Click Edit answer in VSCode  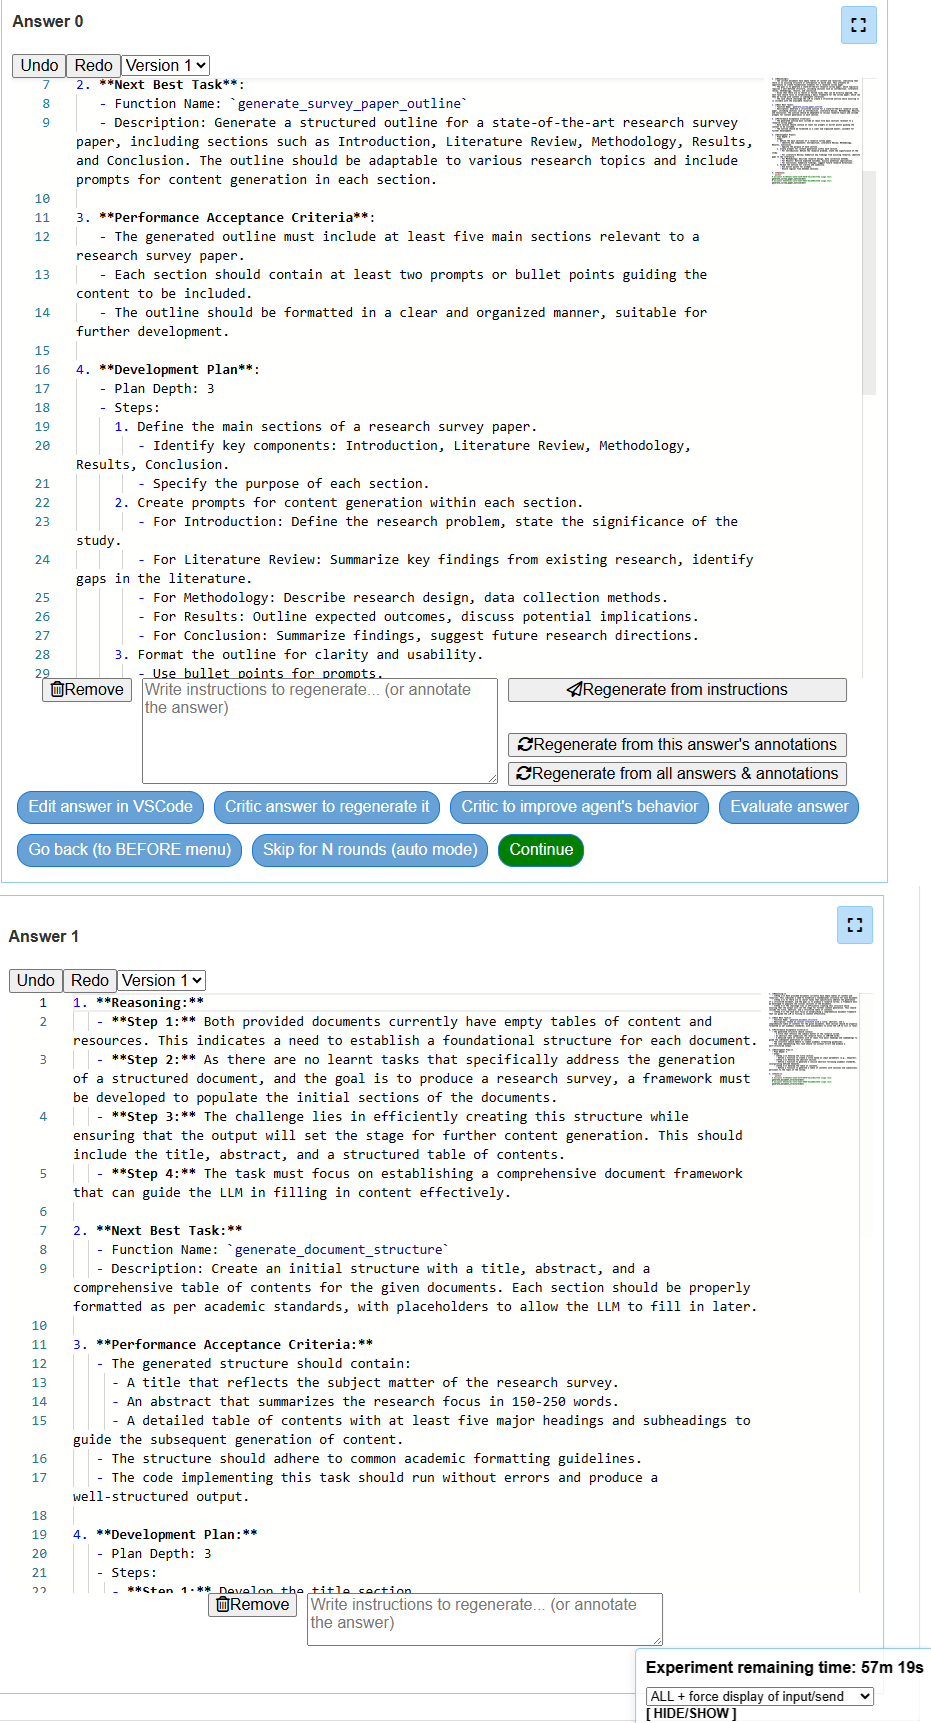coord(111,807)
